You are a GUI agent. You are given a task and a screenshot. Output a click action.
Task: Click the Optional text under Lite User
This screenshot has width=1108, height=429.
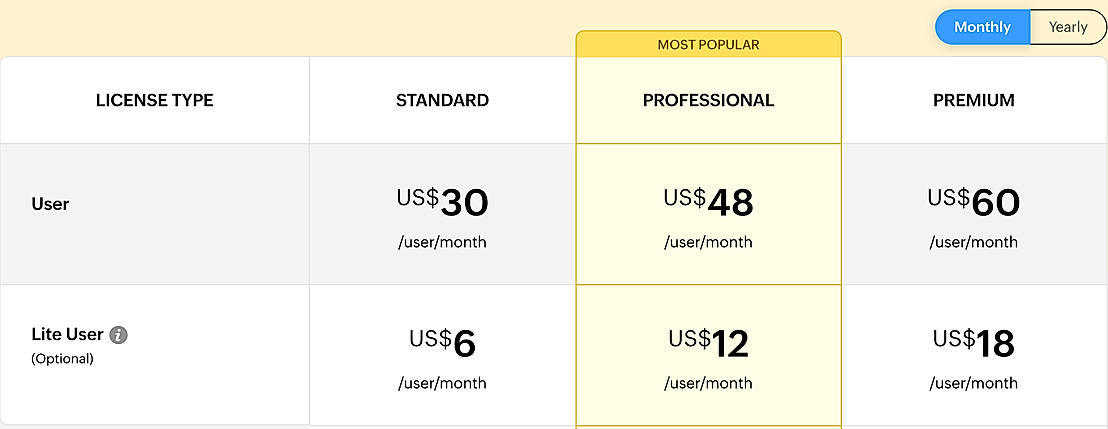62,358
